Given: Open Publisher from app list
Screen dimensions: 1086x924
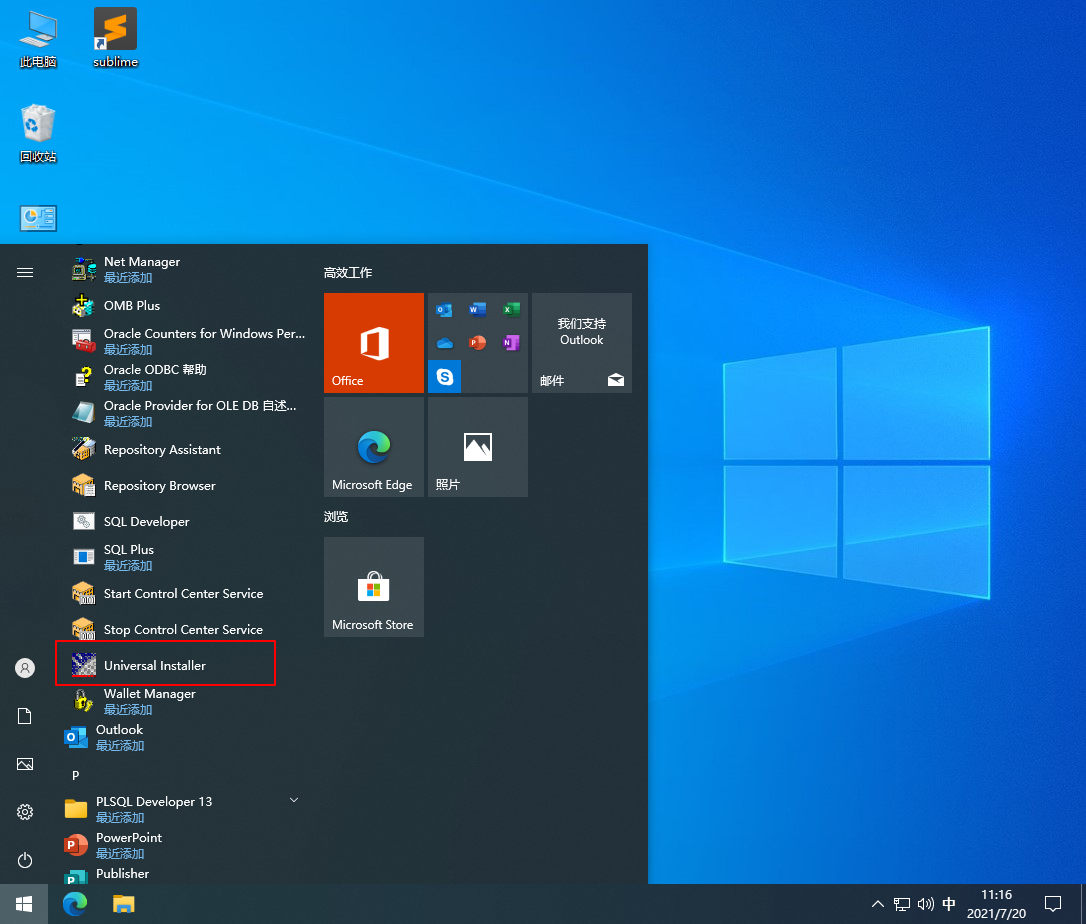Looking at the screenshot, I should (183, 874).
